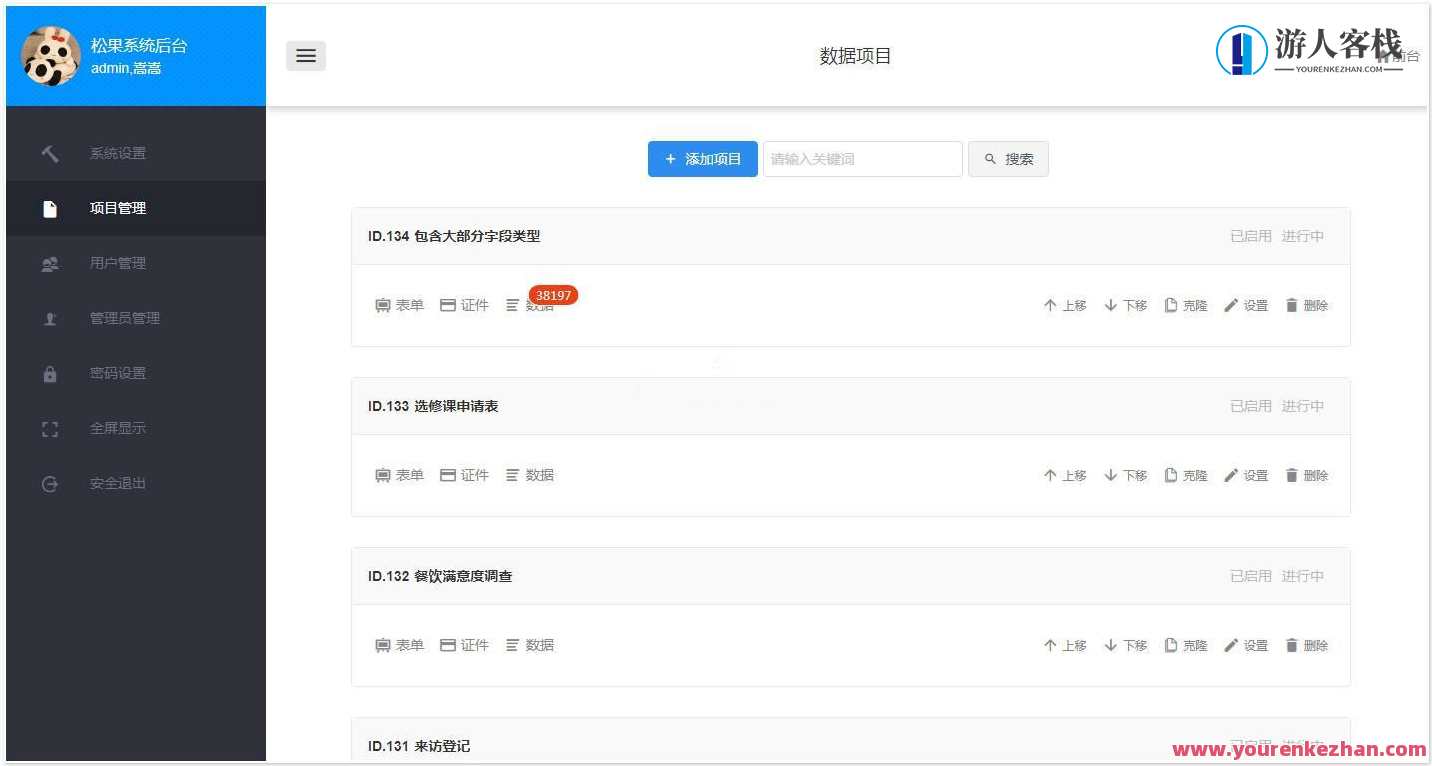Move project ID.133 up using 上移 arrow

pyautogui.click(x=1064, y=475)
